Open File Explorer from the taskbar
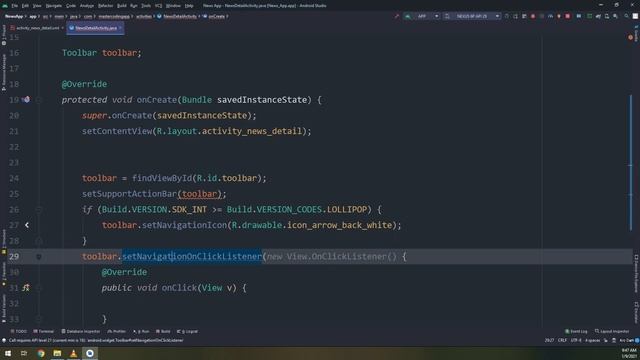 tap(57, 353)
